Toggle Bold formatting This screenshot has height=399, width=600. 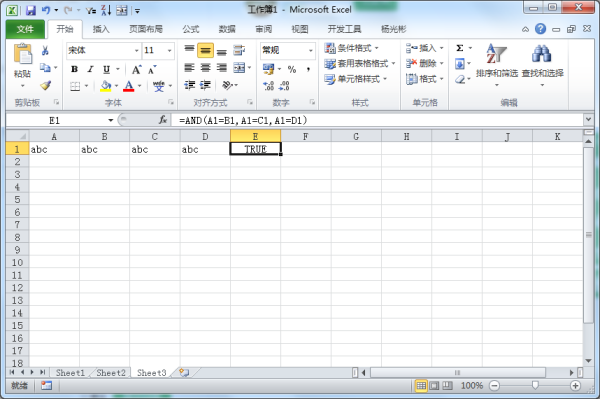(75, 69)
